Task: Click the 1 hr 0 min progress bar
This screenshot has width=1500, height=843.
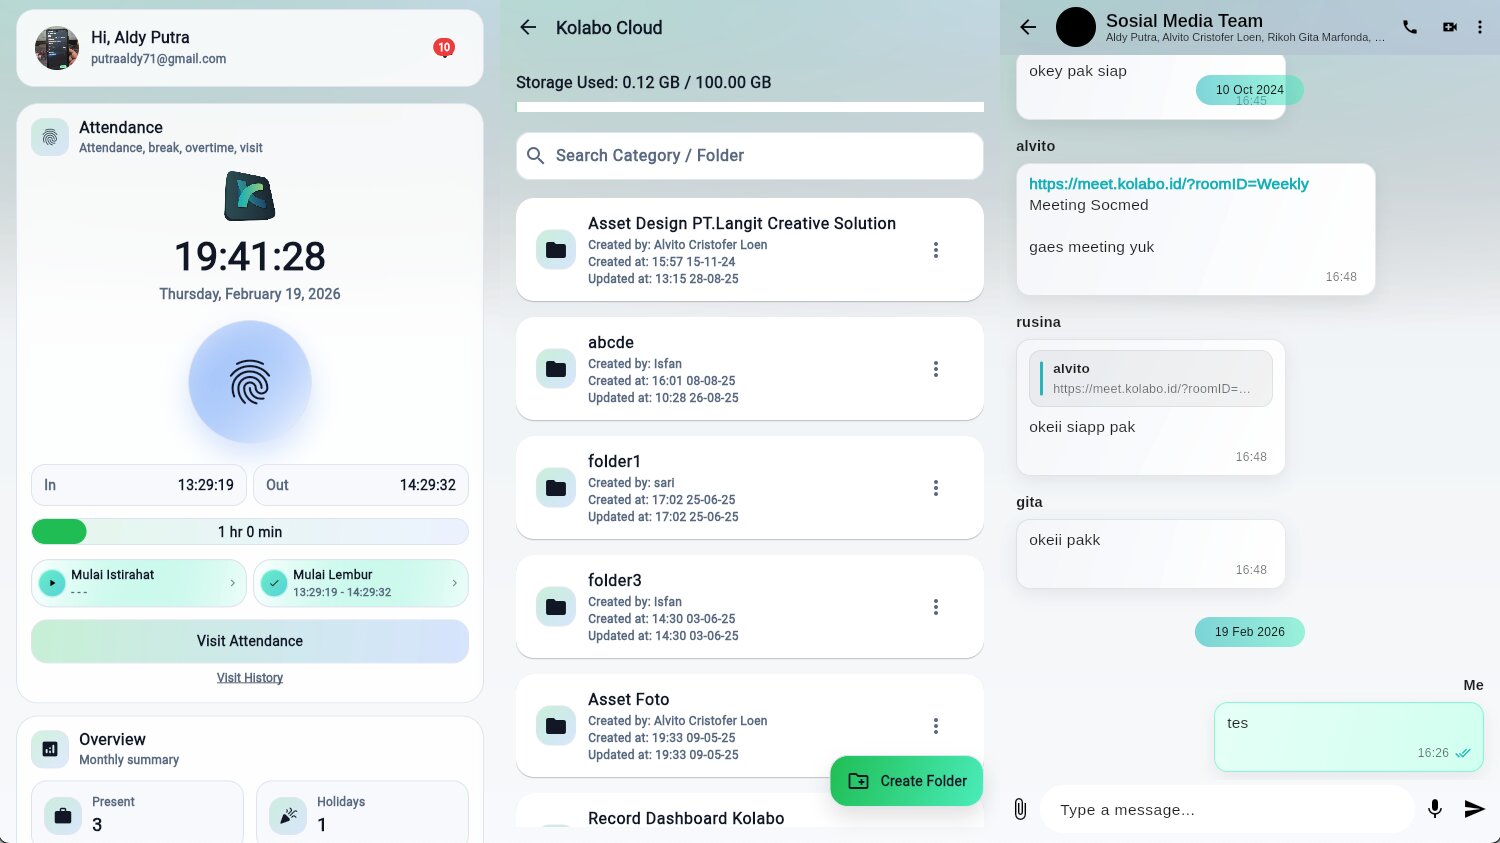Action: (250, 532)
